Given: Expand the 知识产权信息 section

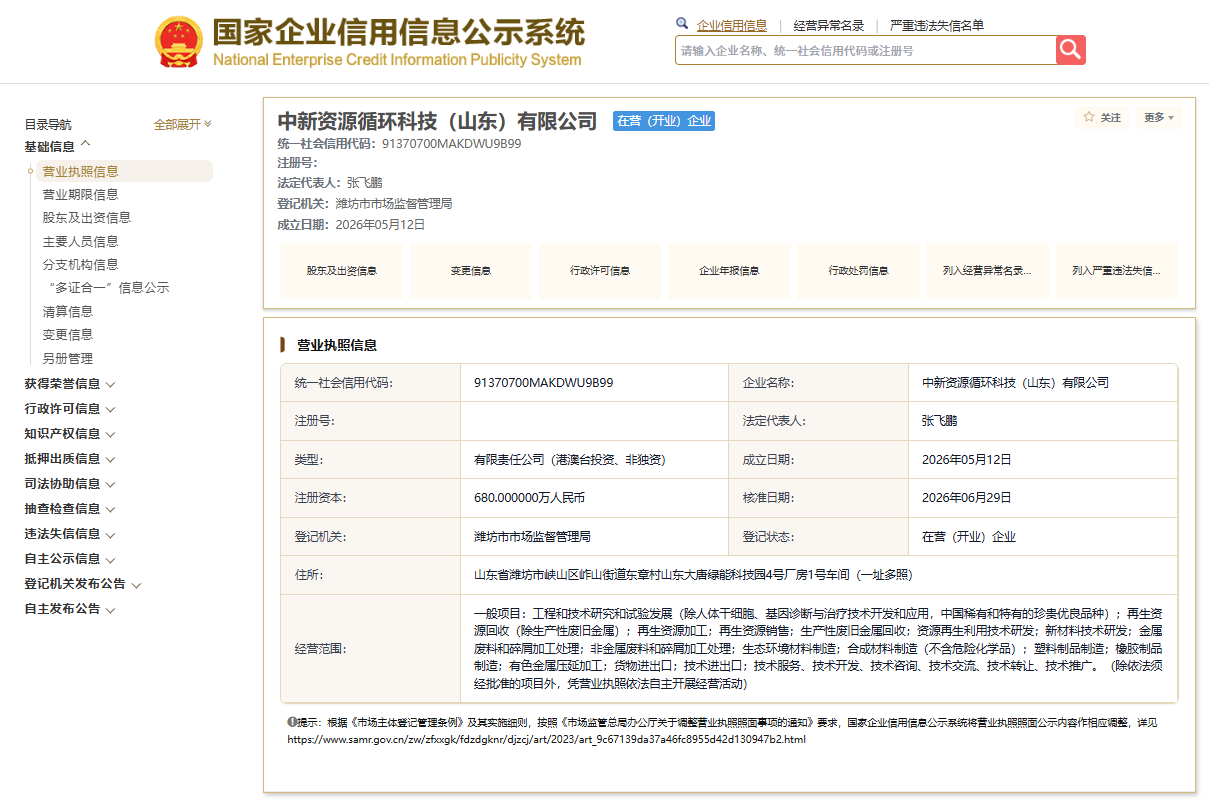Looking at the screenshot, I should [70, 434].
